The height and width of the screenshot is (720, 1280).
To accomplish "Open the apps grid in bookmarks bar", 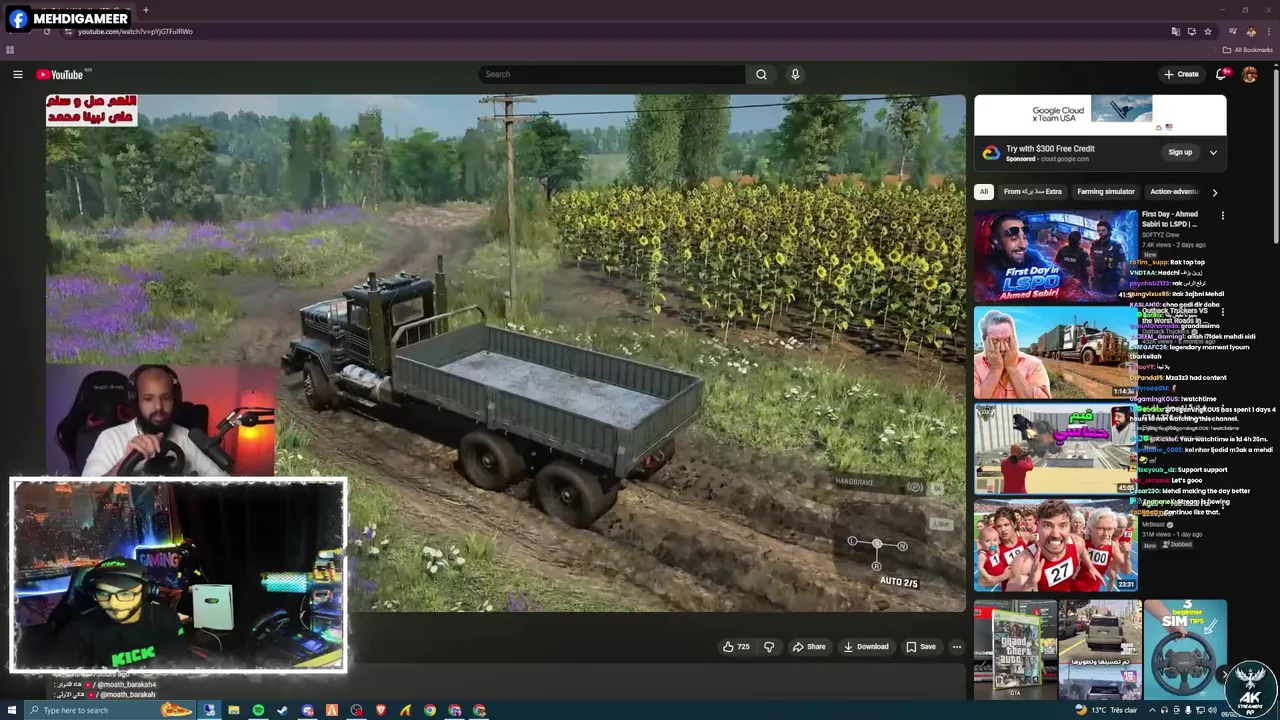I will [10, 50].
